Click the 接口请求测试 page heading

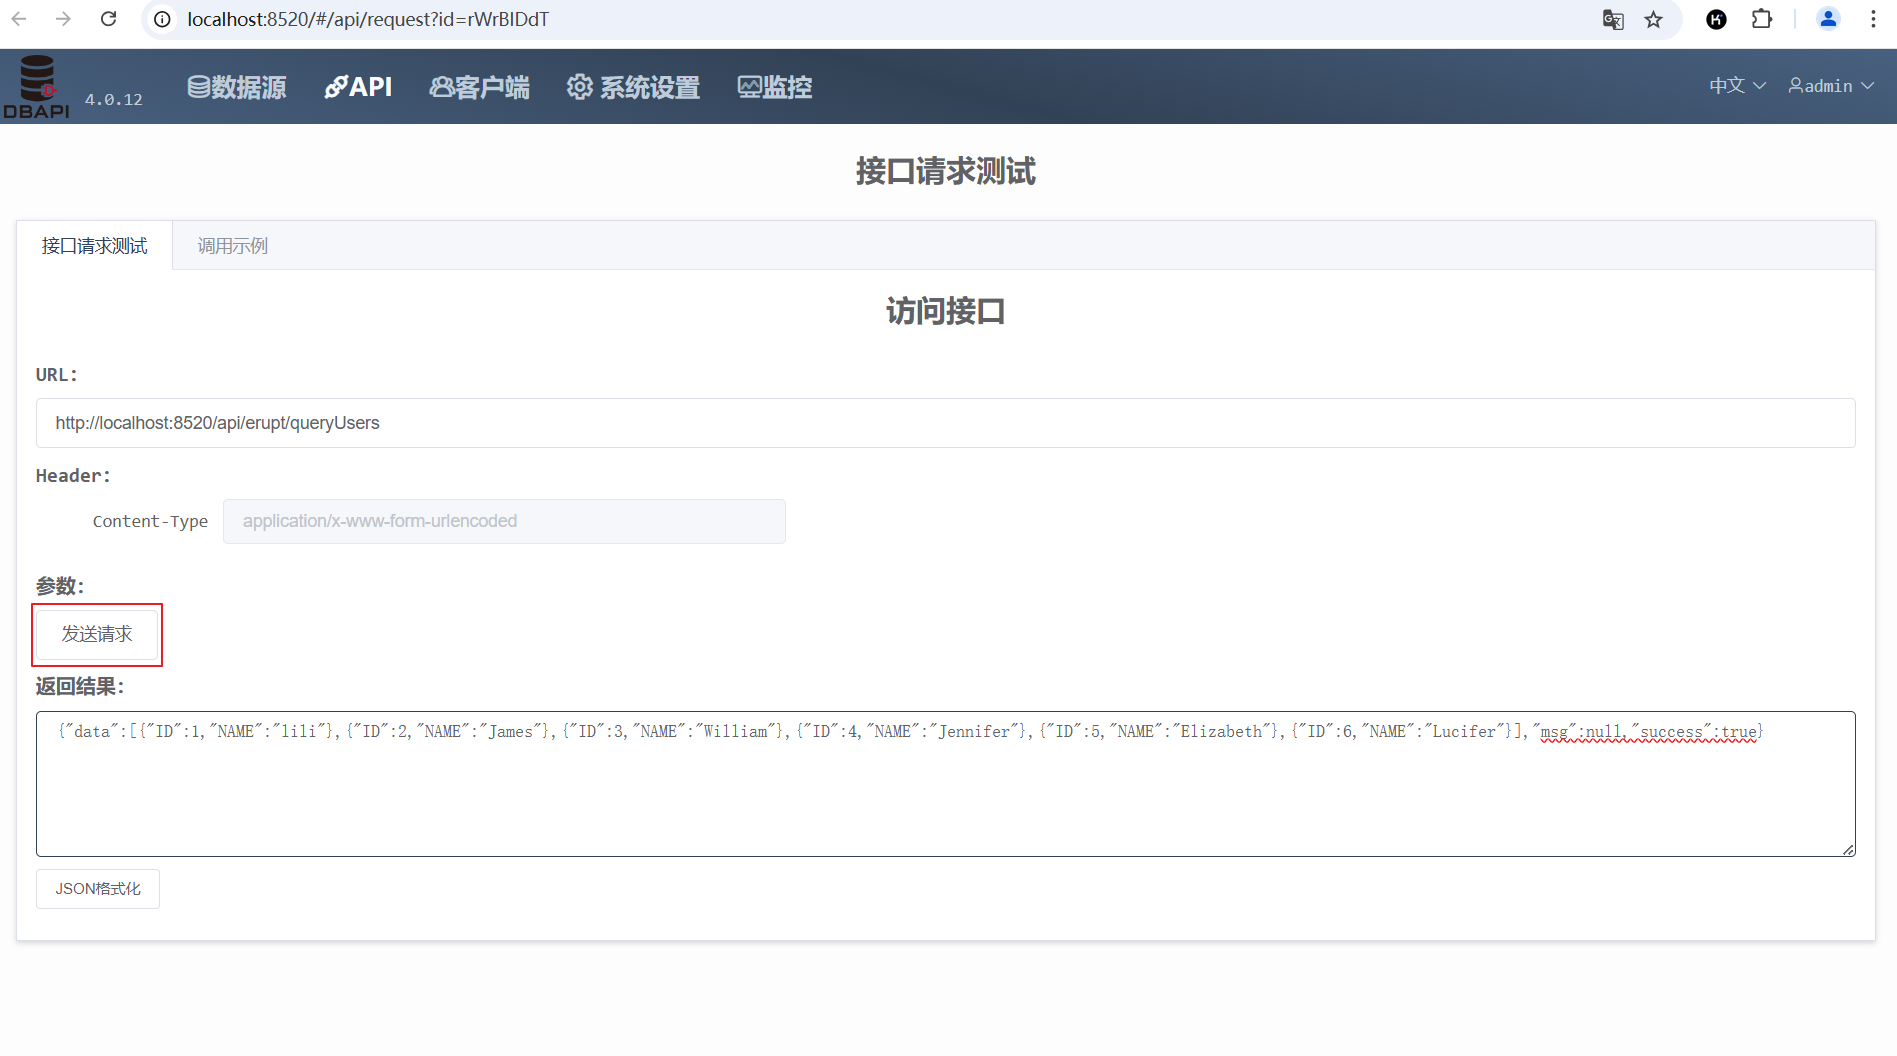946,171
